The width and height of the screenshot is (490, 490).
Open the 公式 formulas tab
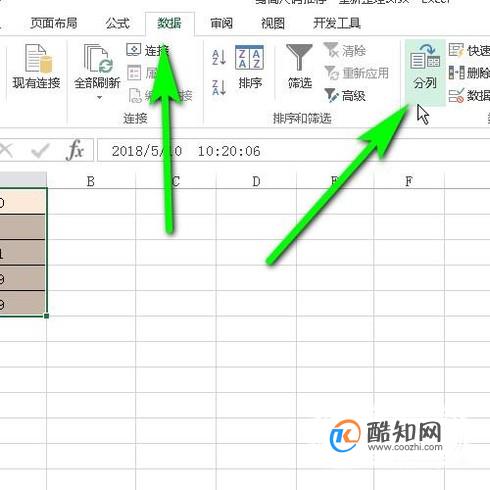point(117,23)
